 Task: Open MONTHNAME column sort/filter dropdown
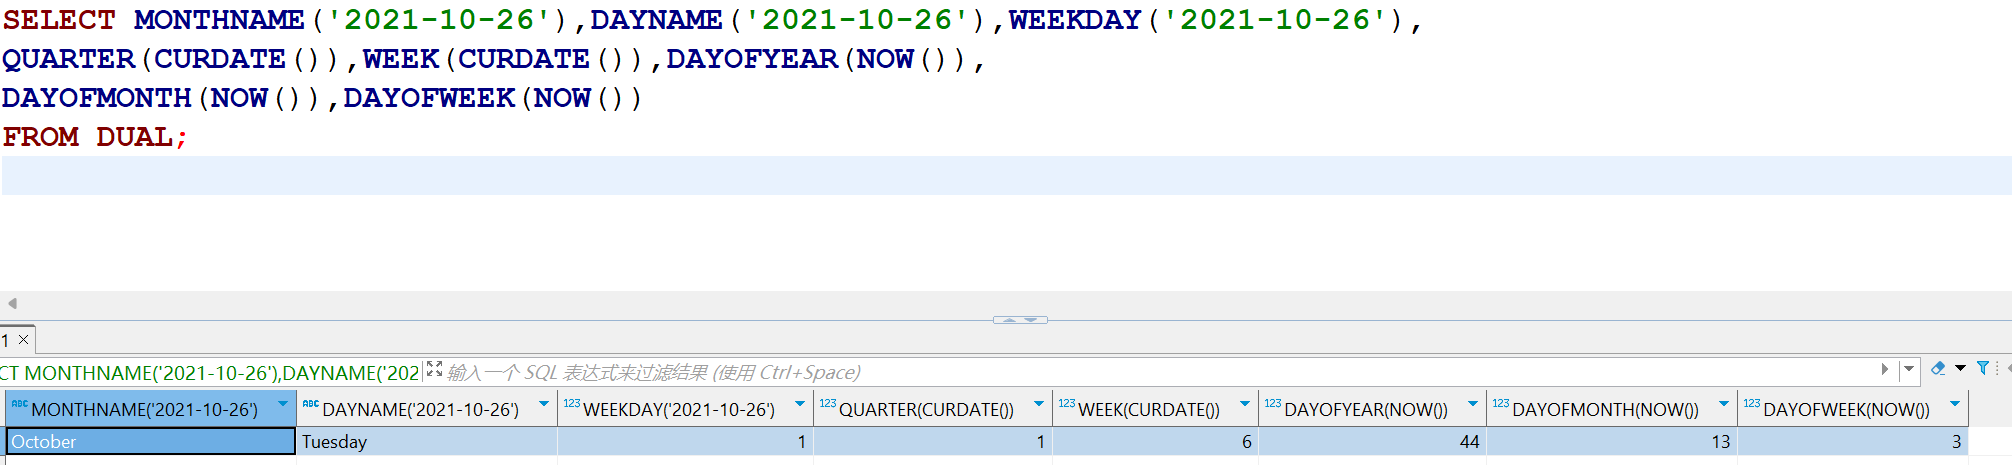[x=283, y=405]
